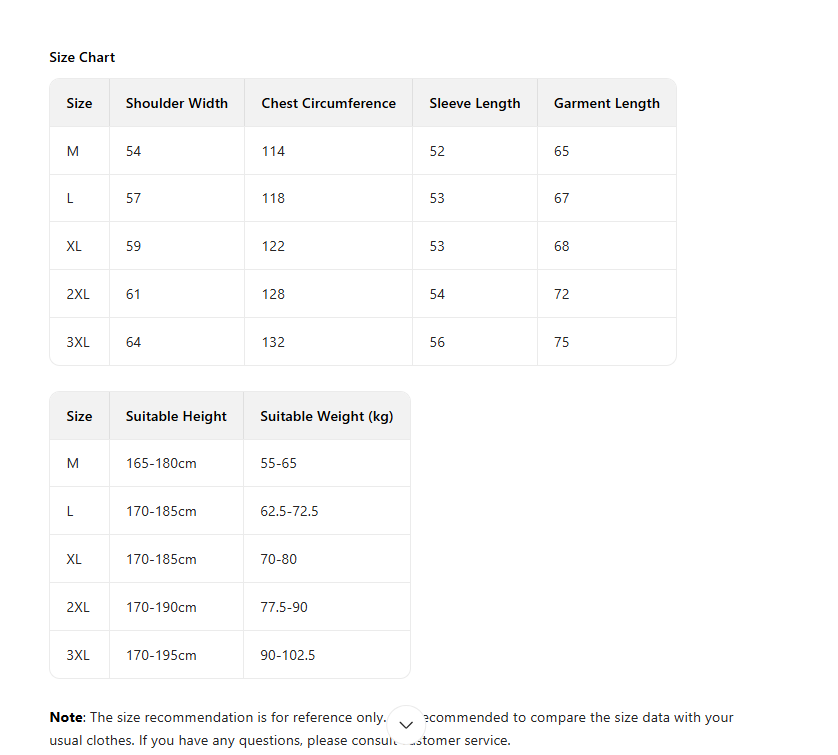Viewport: 838px width, 755px height.
Task: Click the 2XL row in height table
Action: [78, 607]
